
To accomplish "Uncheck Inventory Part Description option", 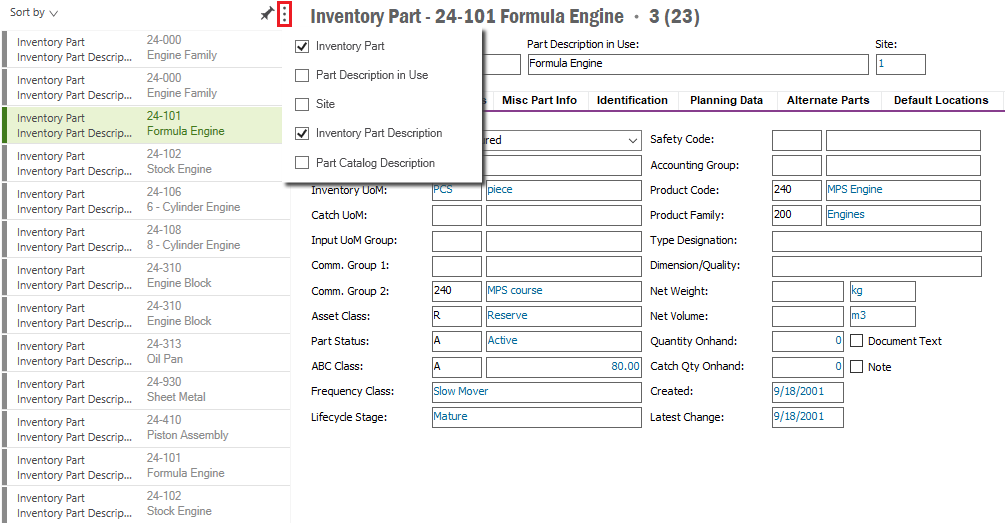I will point(302,133).
